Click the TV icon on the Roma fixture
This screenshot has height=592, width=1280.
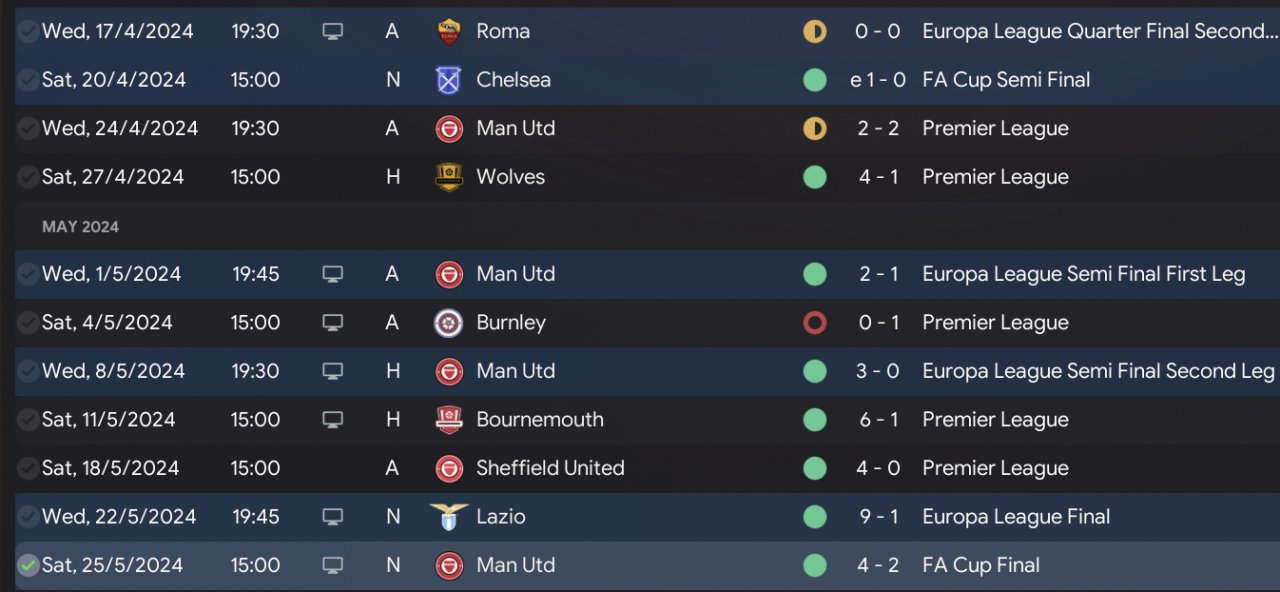(x=333, y=32)
